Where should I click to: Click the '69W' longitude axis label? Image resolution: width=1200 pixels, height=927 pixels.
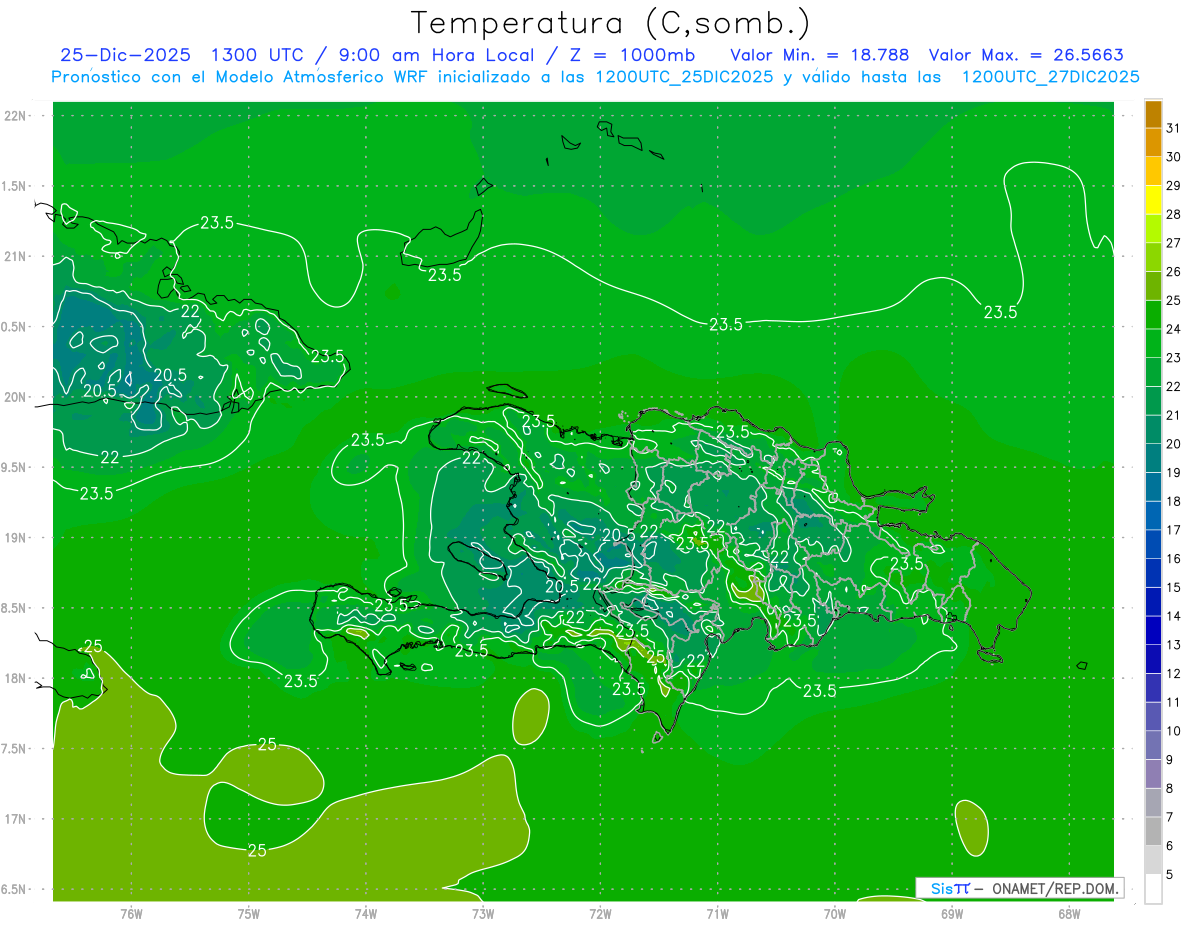coord(952,913)
